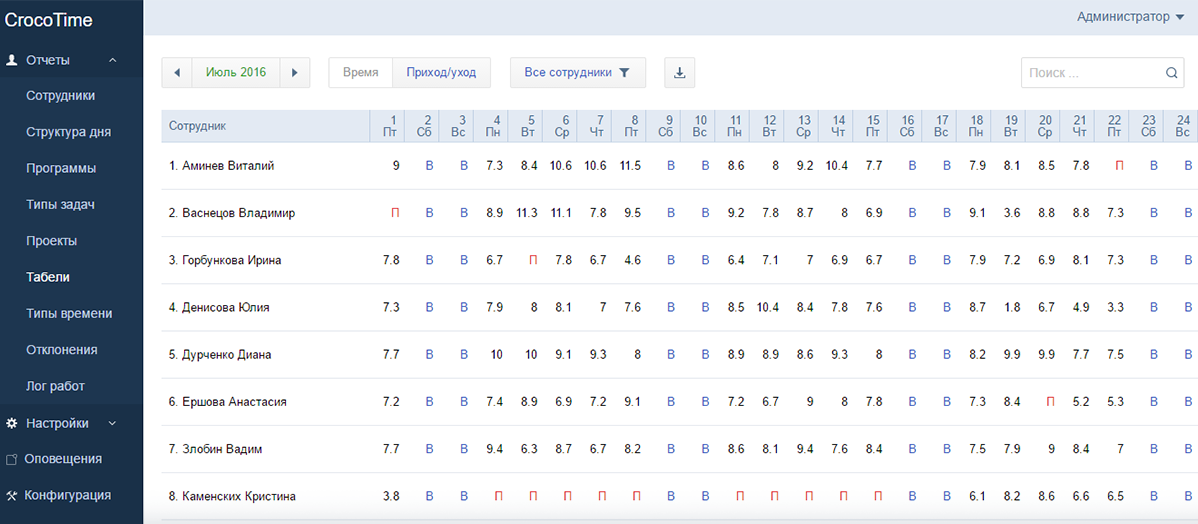Go to next month arrow

pyautogui.click(x=295, y=73)
